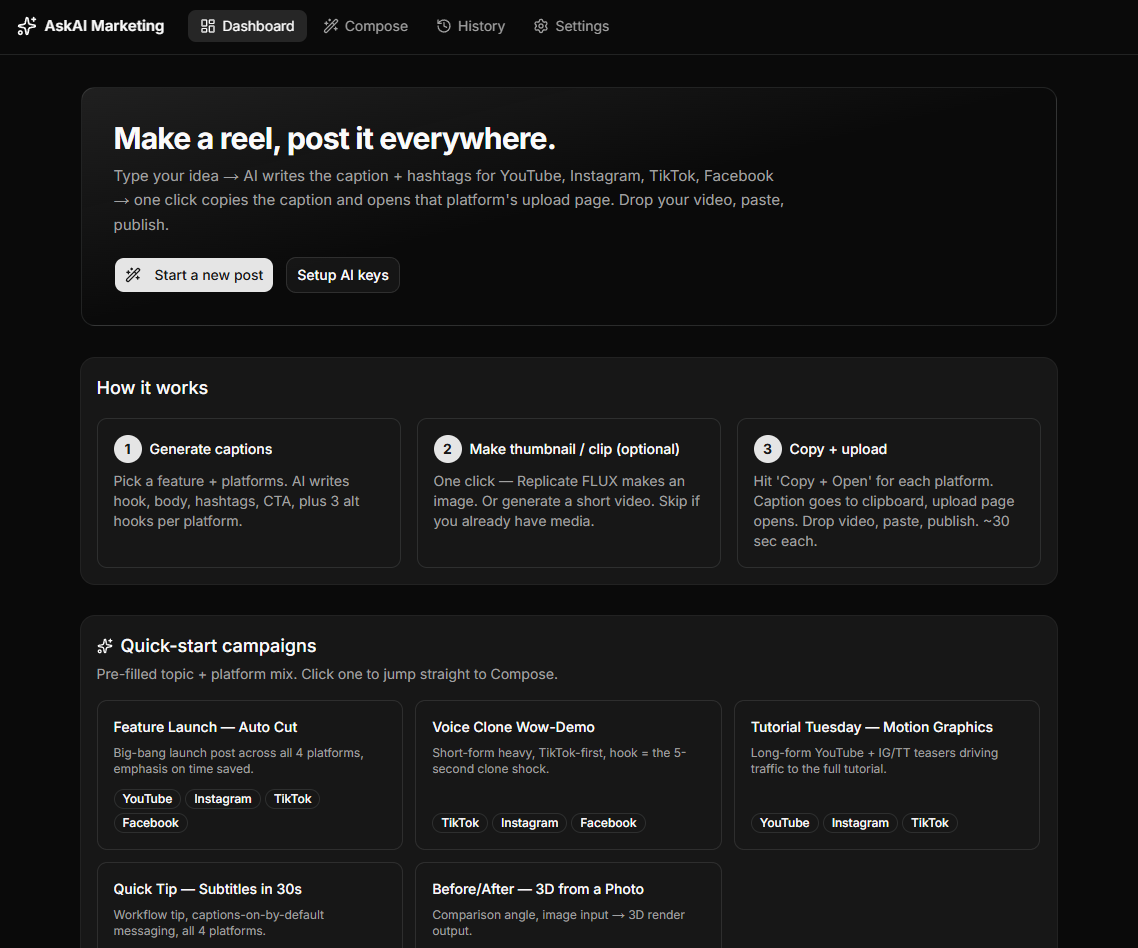
Task: Go to the History tab
Action: click(x=471, y=26)
